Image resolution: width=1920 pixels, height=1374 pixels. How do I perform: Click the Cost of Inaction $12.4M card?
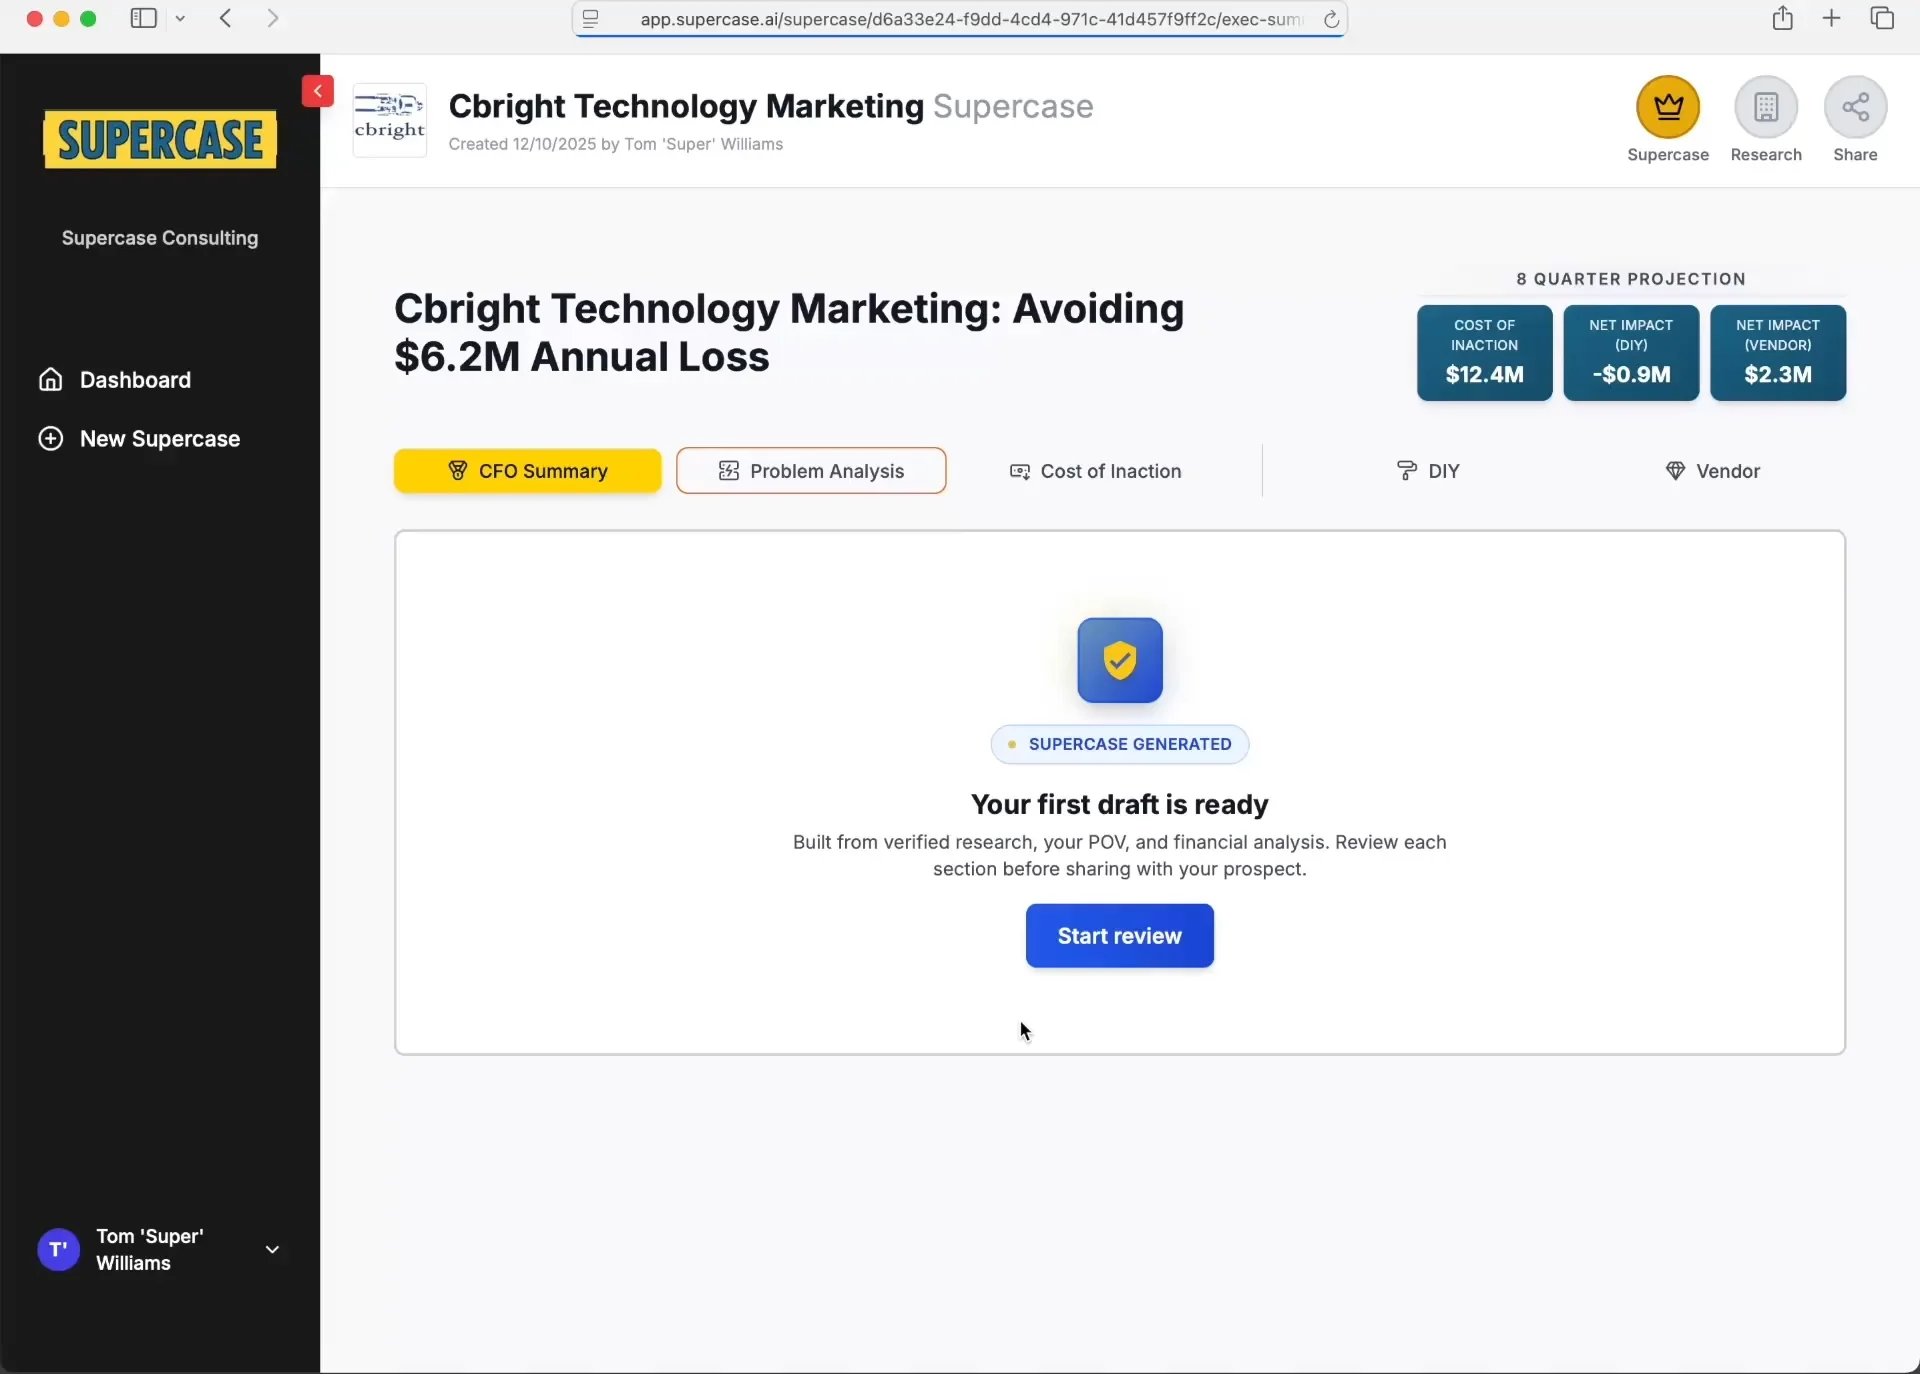click(1484, 353)
